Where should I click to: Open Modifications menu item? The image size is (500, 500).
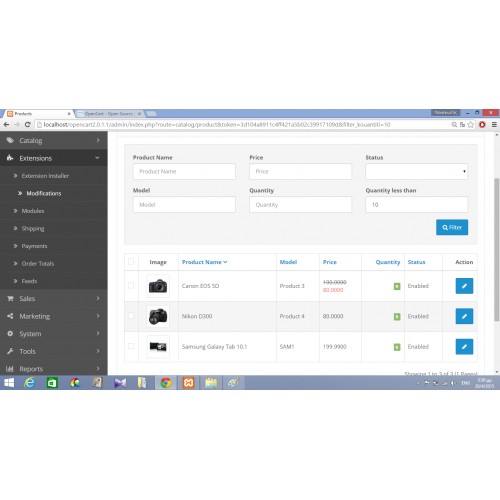[x=44, y=193]
